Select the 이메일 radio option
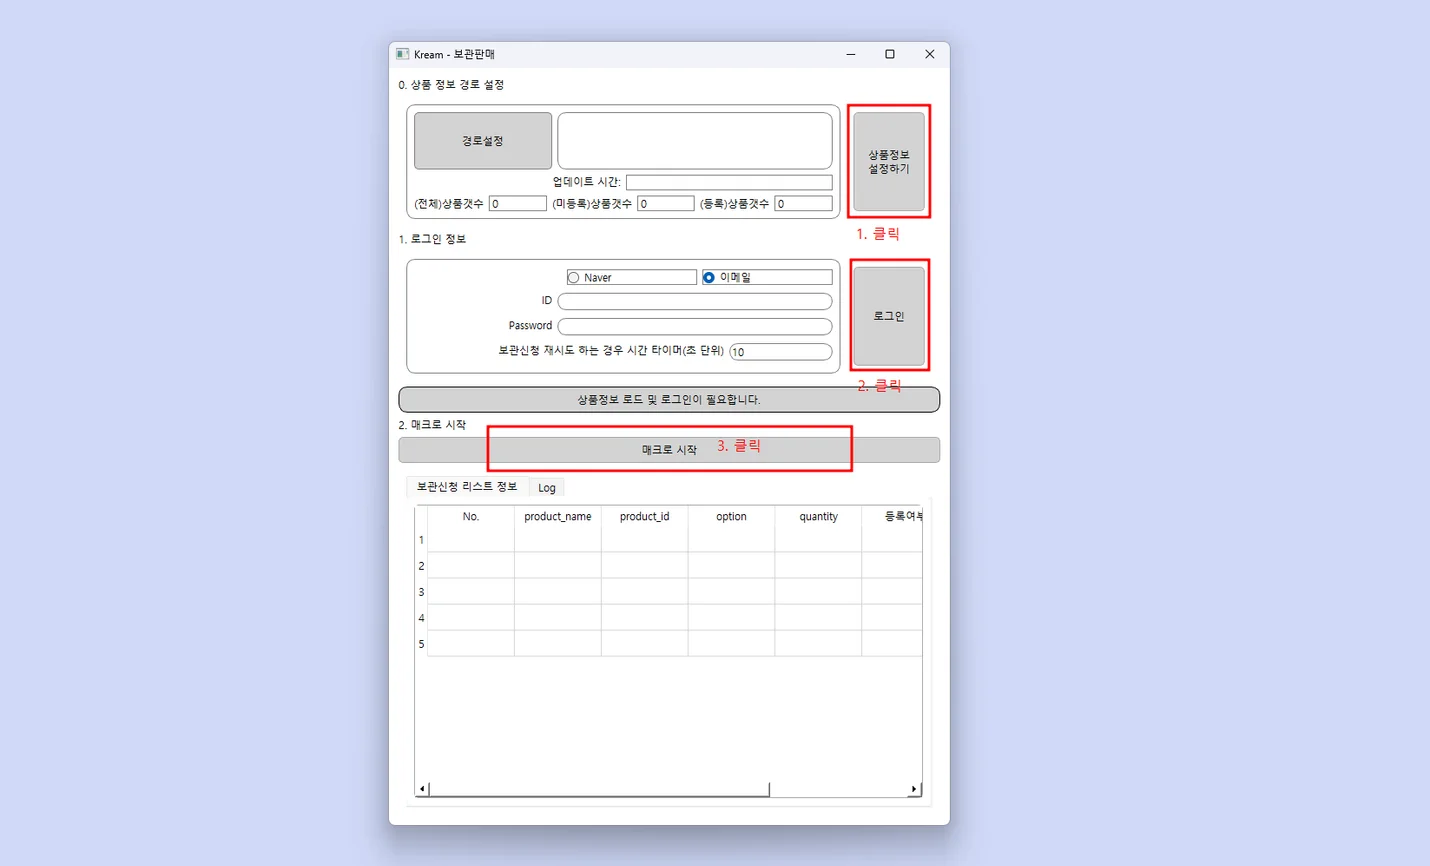The height and width of the screenshot is (866, 1430). [x=767, y=277]
